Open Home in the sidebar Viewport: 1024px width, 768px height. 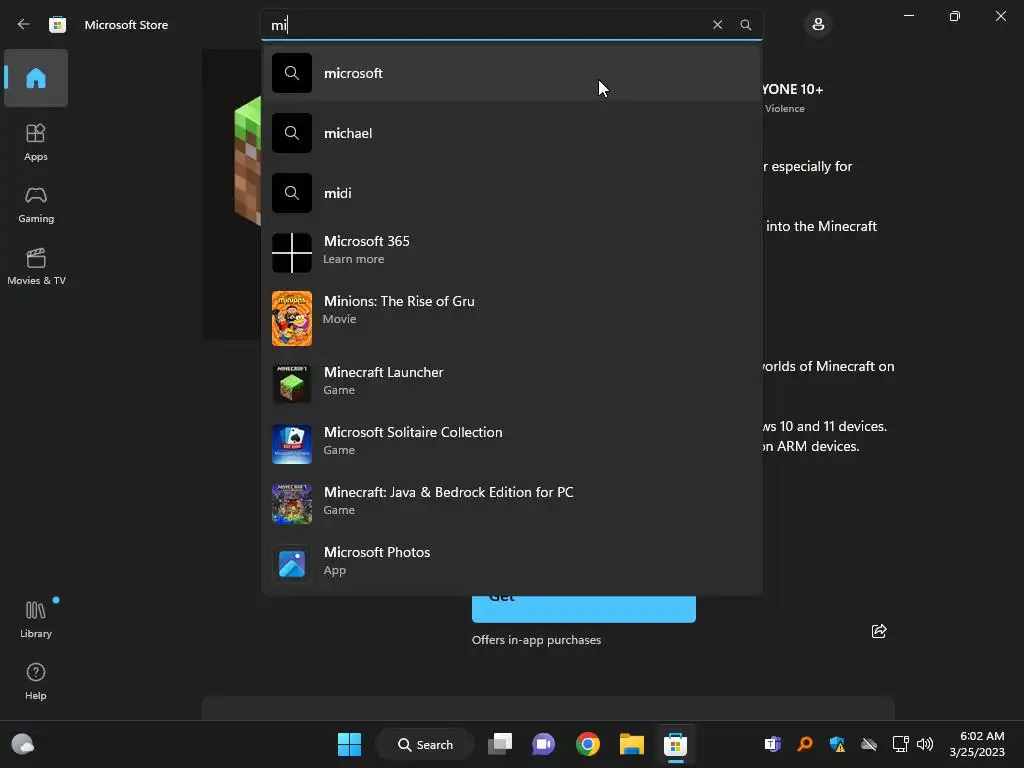[x=36, y=78]
